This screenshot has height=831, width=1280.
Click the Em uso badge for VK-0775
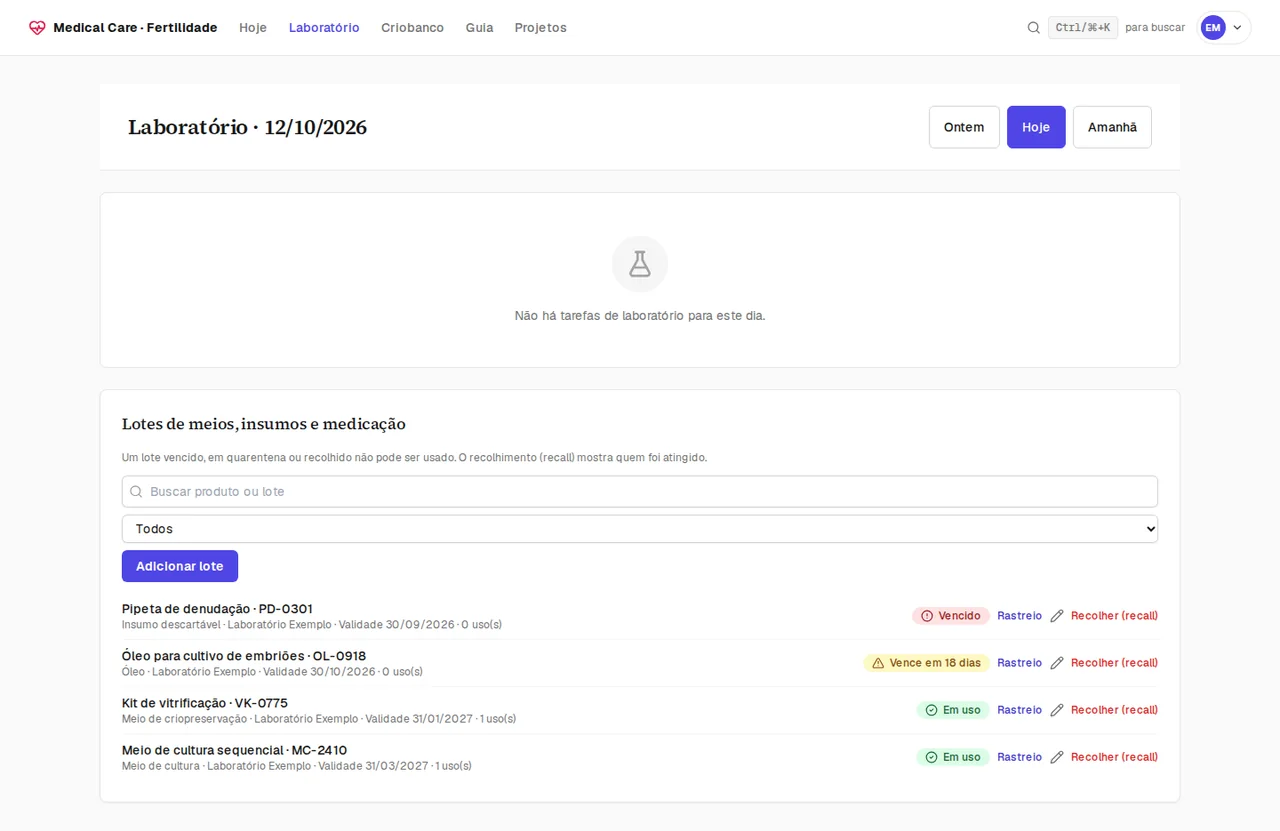pyautogui.click(x=953, y=710)
